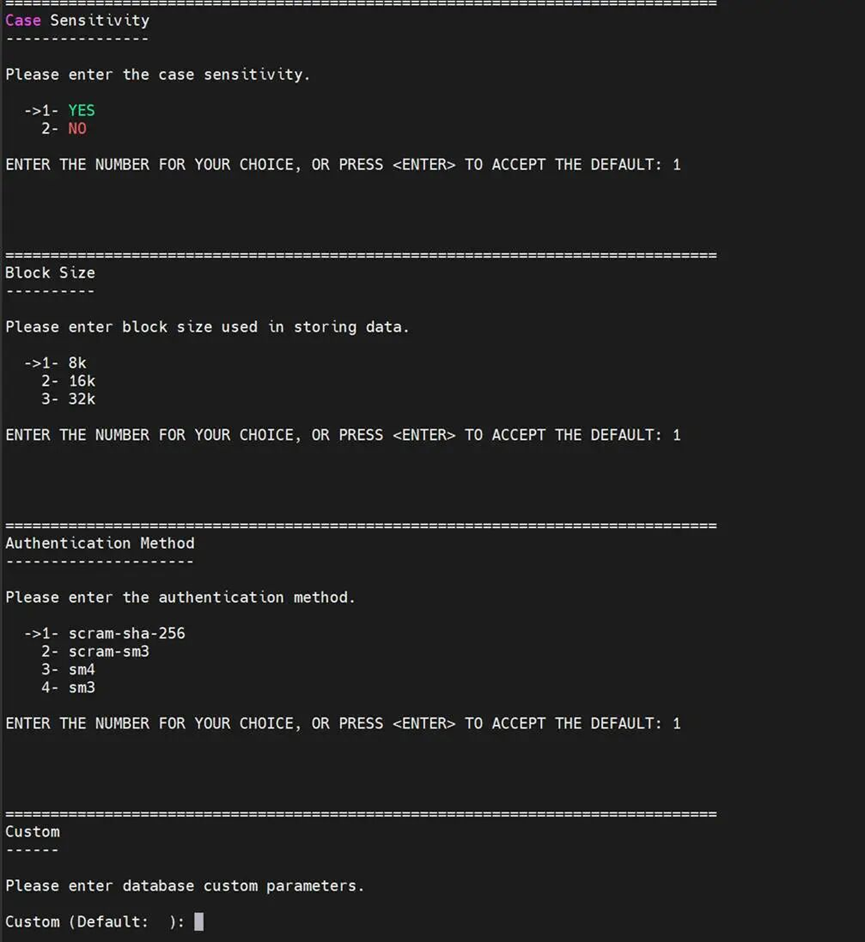Screen dimensions: 865x942
Task: Click the default-choice prompt under scram options
Action: [343, 723]
